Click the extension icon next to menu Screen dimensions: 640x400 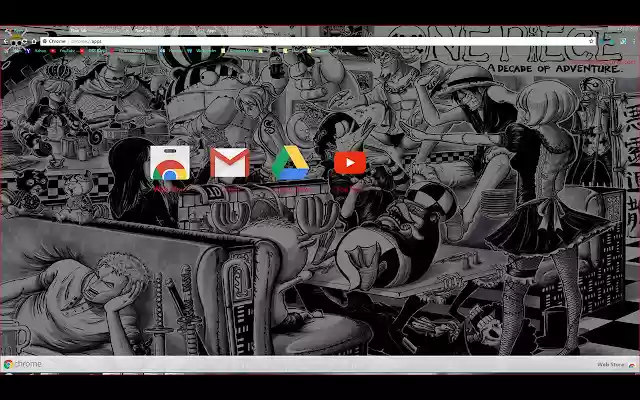pyautogui.click(x=623, y=41)
